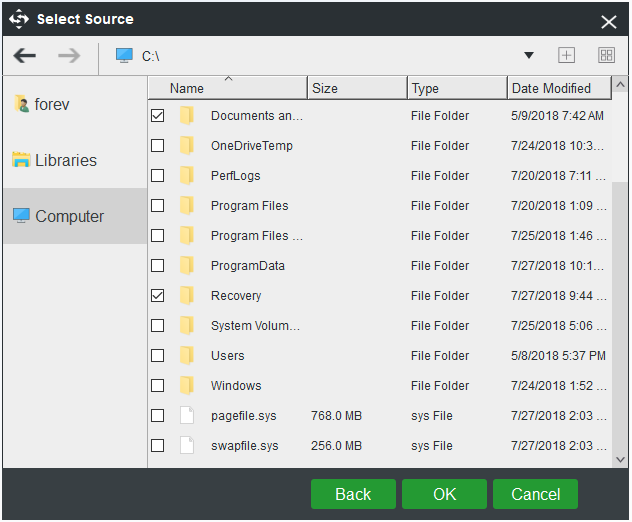The height and width of the screenshot is (522, 632).
Task: Sort by the Type column header
Action: coord(457,87)
